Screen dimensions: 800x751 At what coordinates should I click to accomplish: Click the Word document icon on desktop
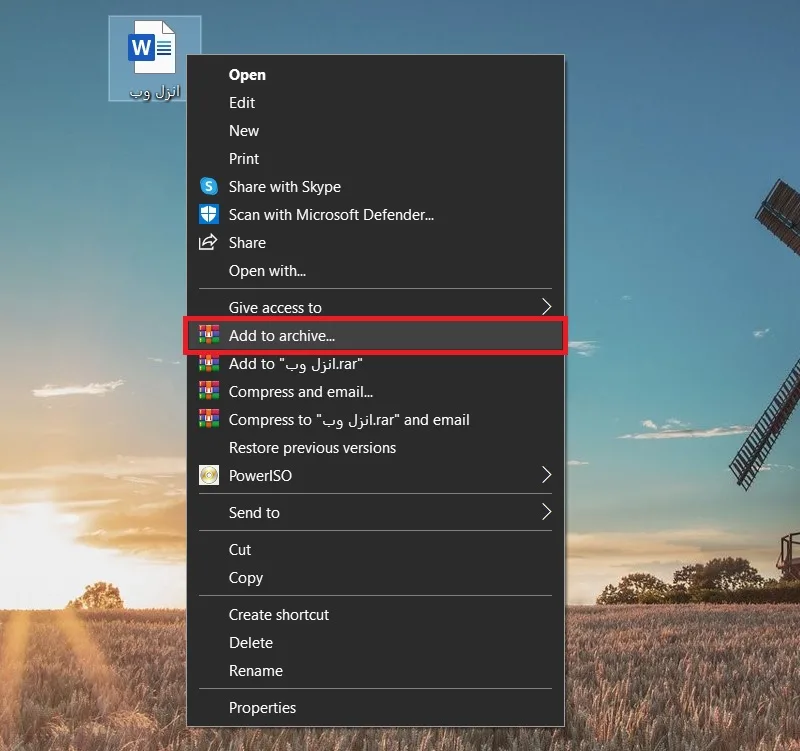[x=152, y=47]
